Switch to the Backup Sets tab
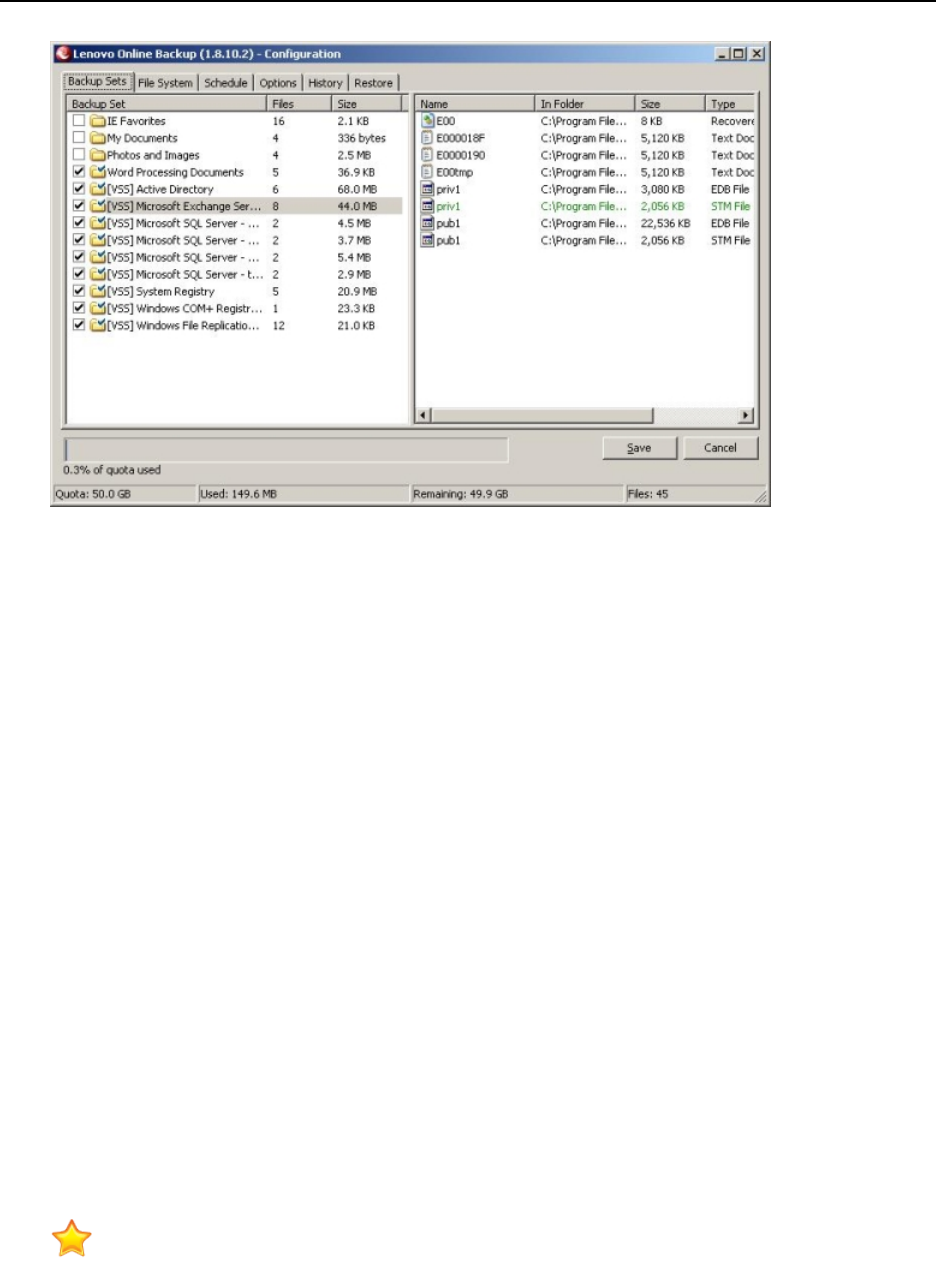The height and width of the screenshot is (1261, 936). pyautogui.click(x=97, y=81)
